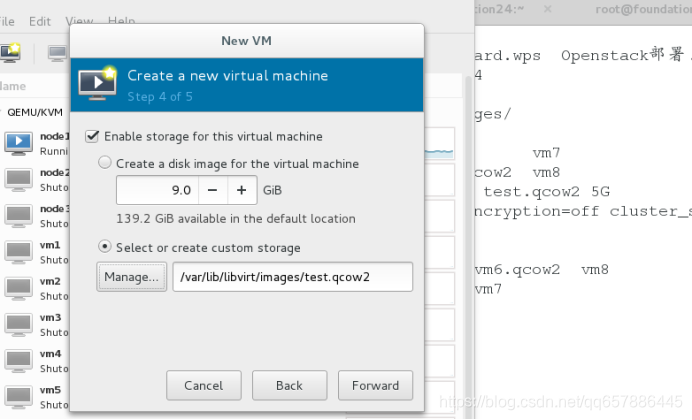Click the wizard icon in the New VM header
The height and width of the screenshot is (420, 692).
(98, 84)
